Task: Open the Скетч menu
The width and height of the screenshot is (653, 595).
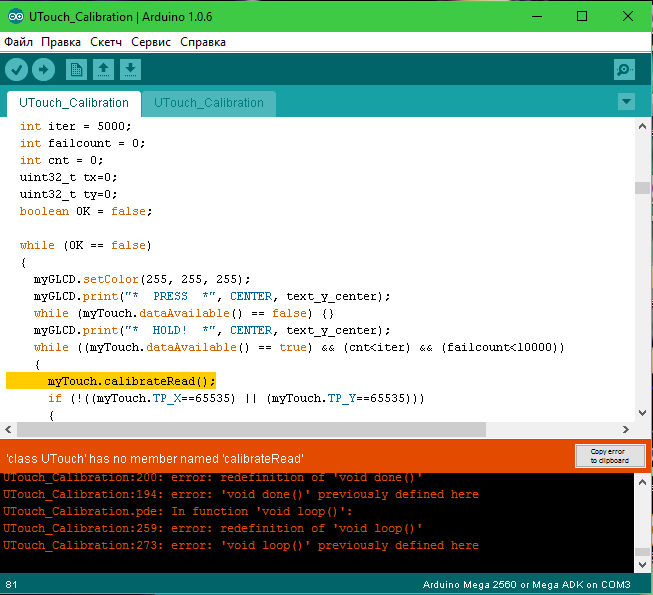Action: pos(106,42)
